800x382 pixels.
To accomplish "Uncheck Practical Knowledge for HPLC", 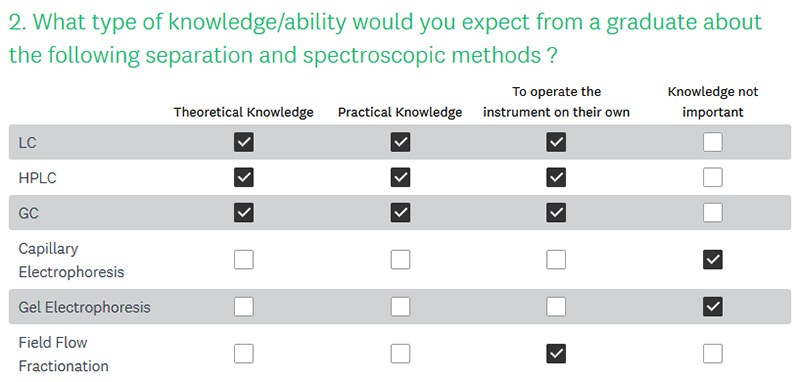I will tap(401, 177).
